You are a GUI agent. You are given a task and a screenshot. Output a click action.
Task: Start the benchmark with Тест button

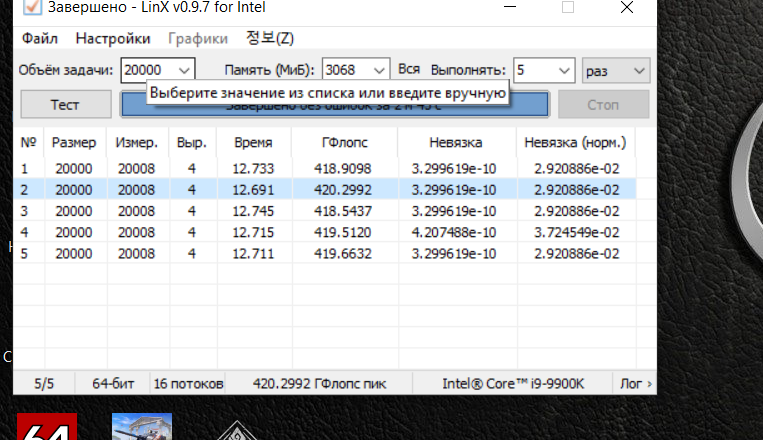tap(66, 105)
